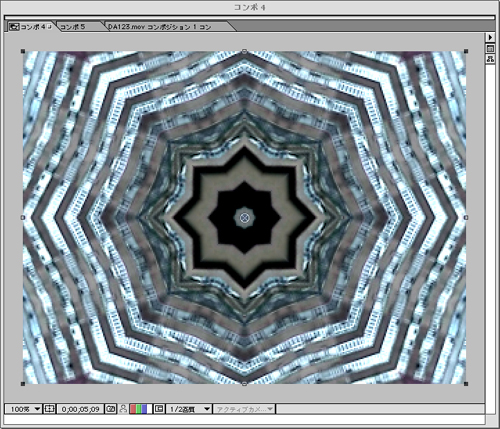Click the composition icon on コンポ4 tab
This screenshot has height=429, width=500.
[14, 27]
